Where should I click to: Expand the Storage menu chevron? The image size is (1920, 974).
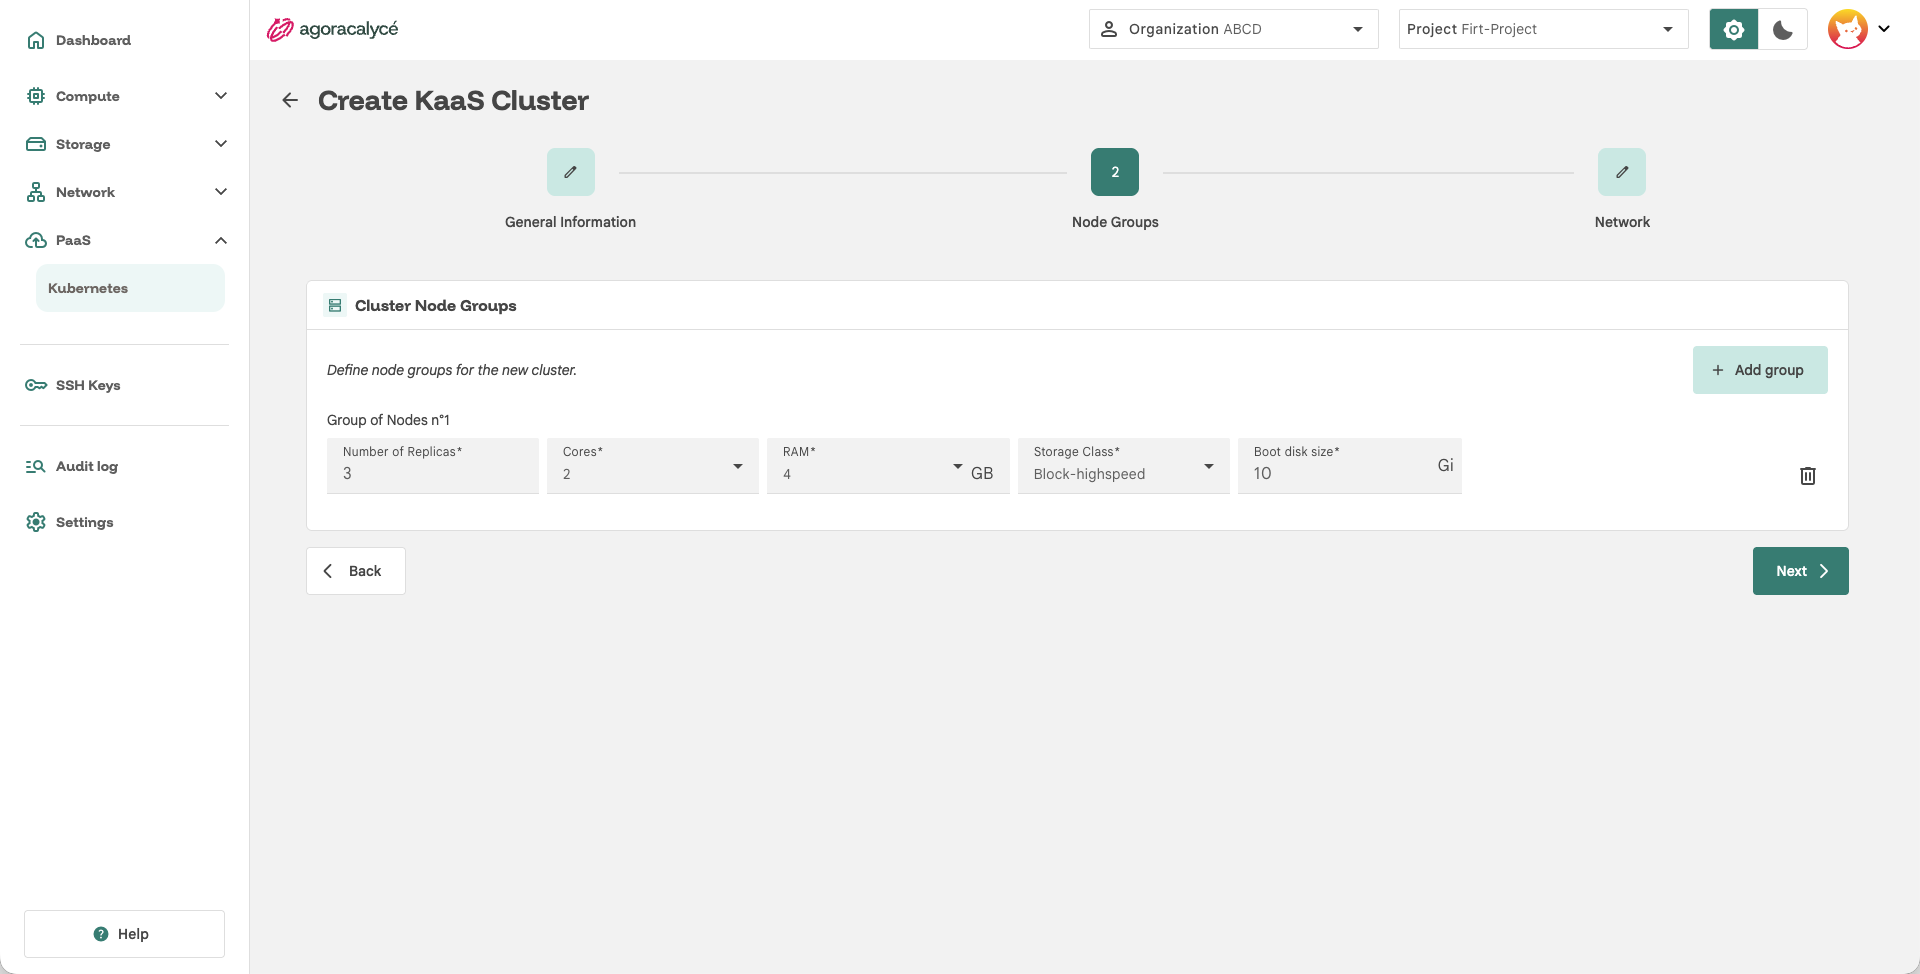pos(221,144)
